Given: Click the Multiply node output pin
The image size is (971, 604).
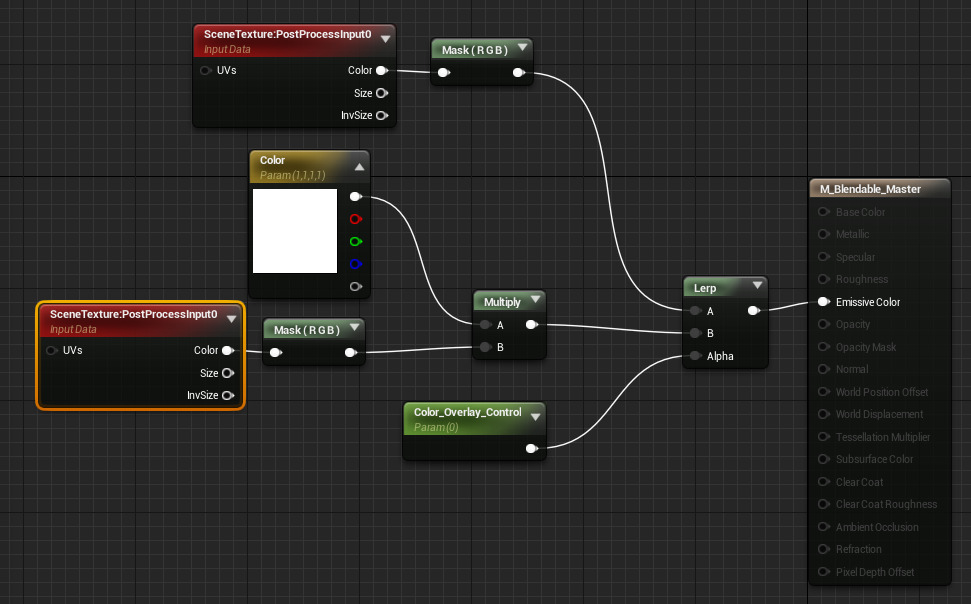Looking at the screenshot, I should coord(531,325).
